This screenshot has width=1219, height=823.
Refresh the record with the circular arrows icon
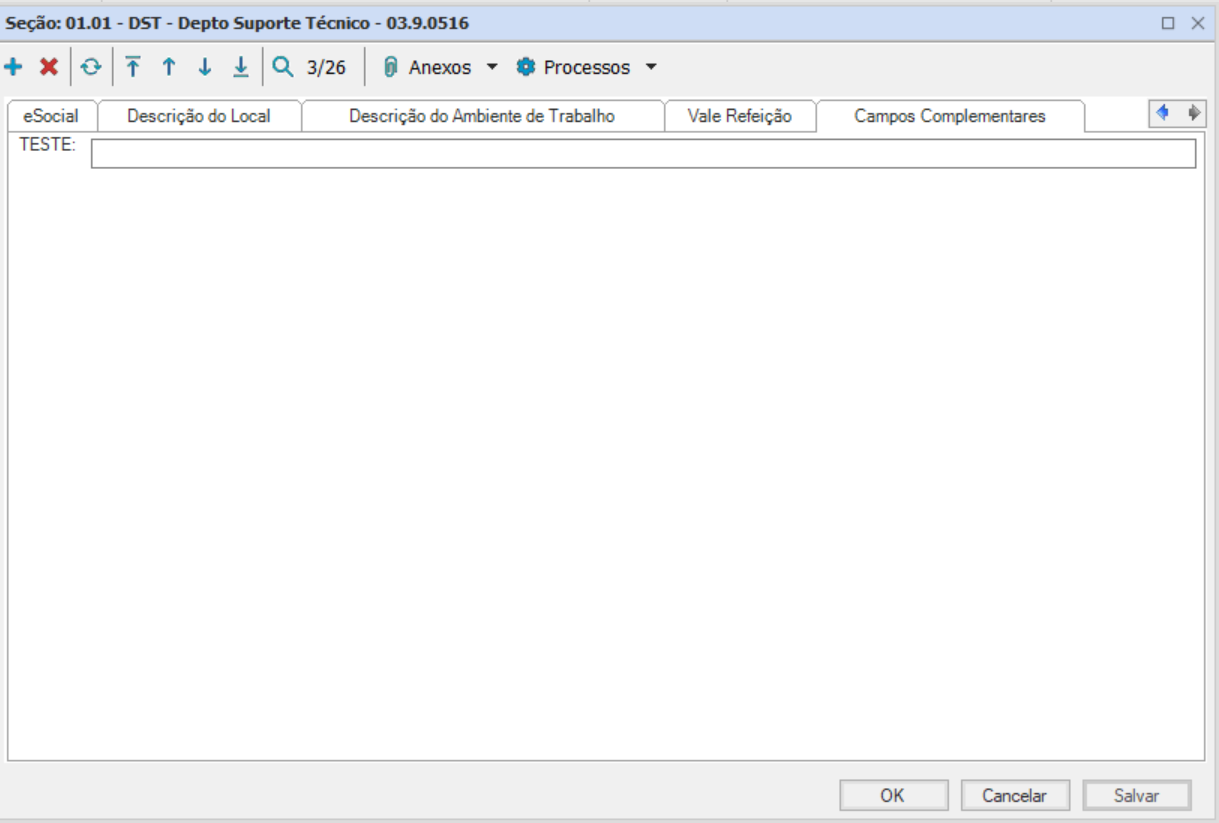[x=91, y=67]
